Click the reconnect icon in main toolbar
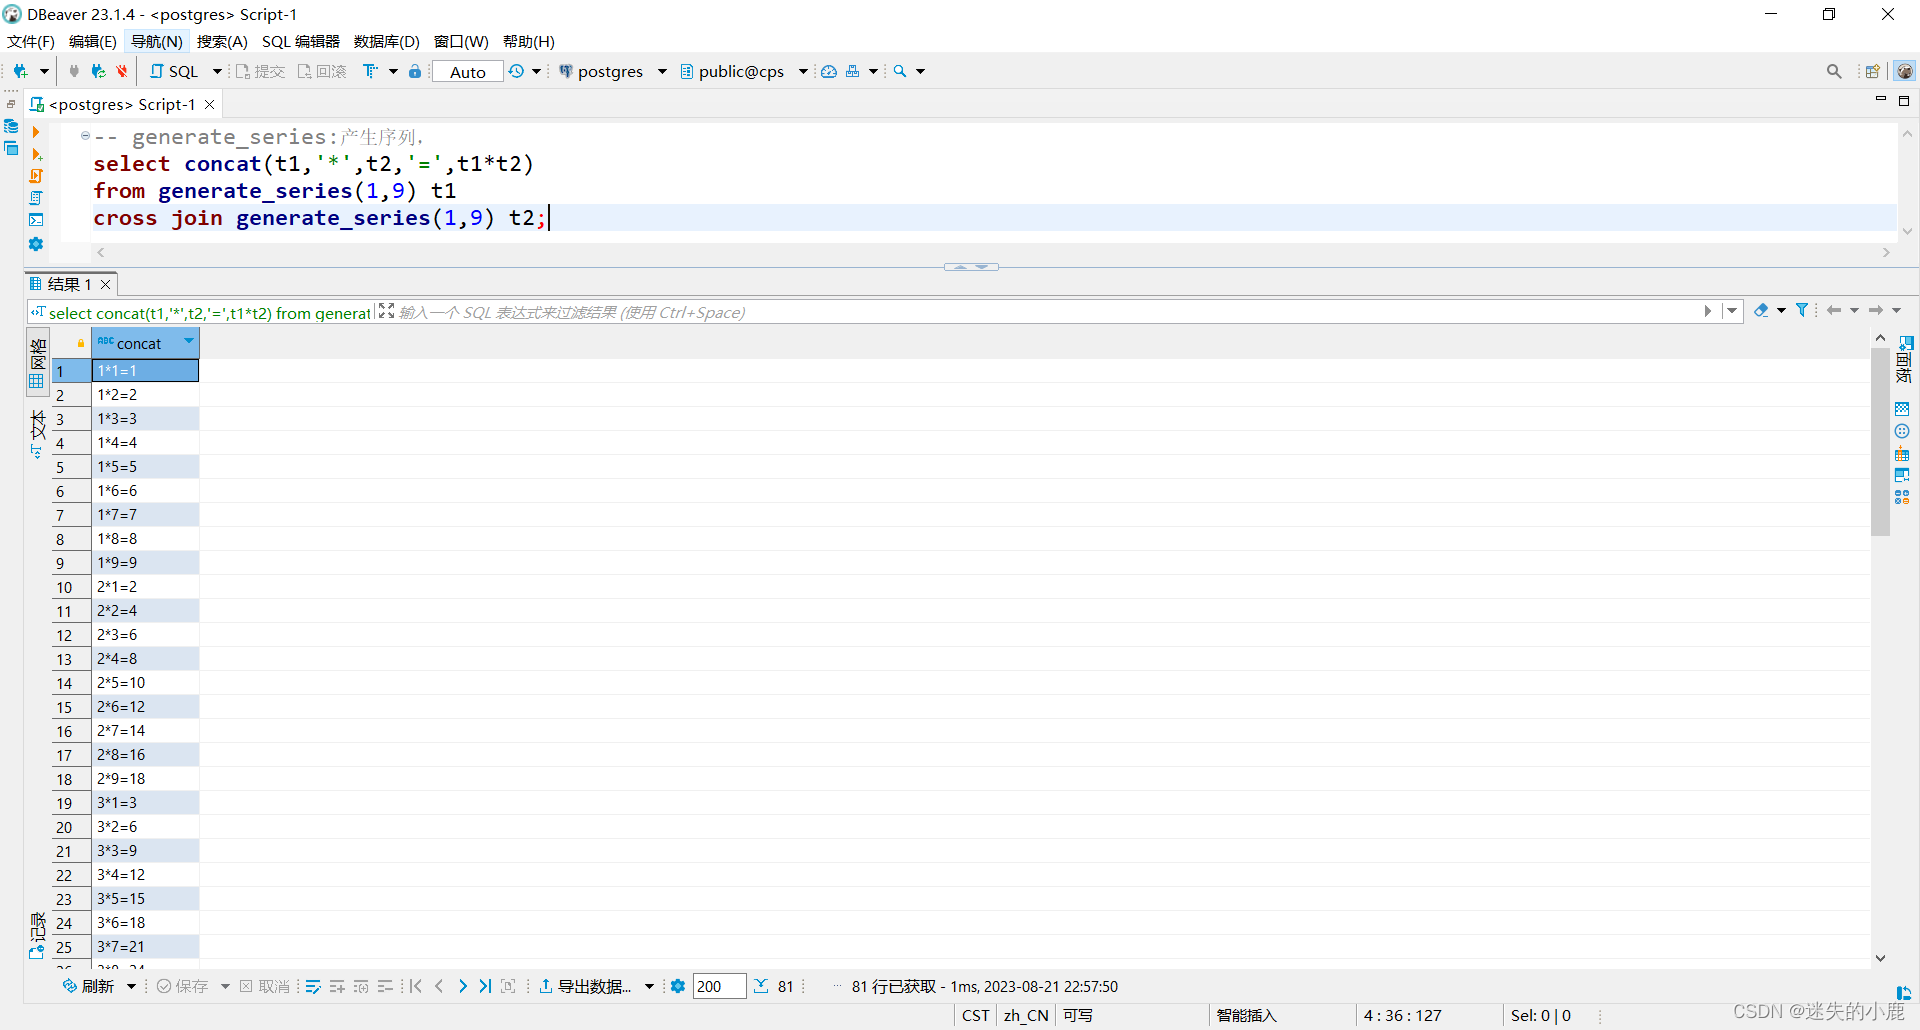Image resolution: width=1920 pixels, height=1030 pixels. pos(98,71)
